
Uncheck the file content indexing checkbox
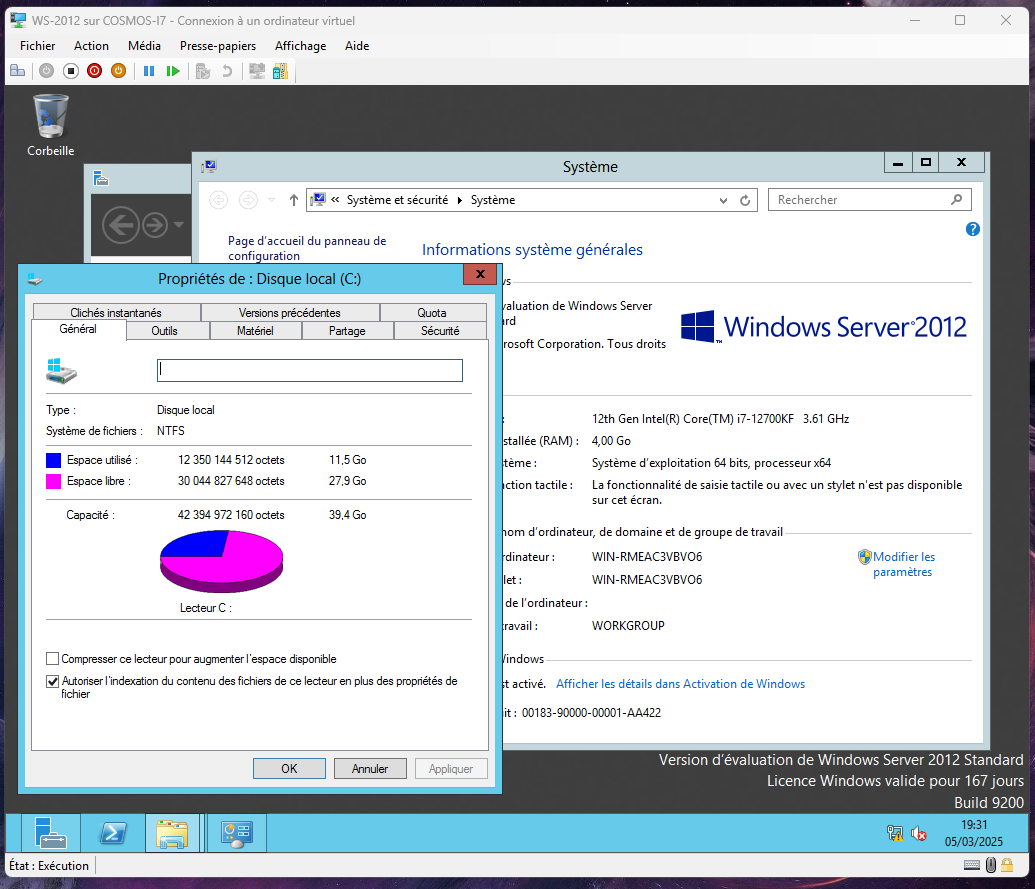point(53,682)
